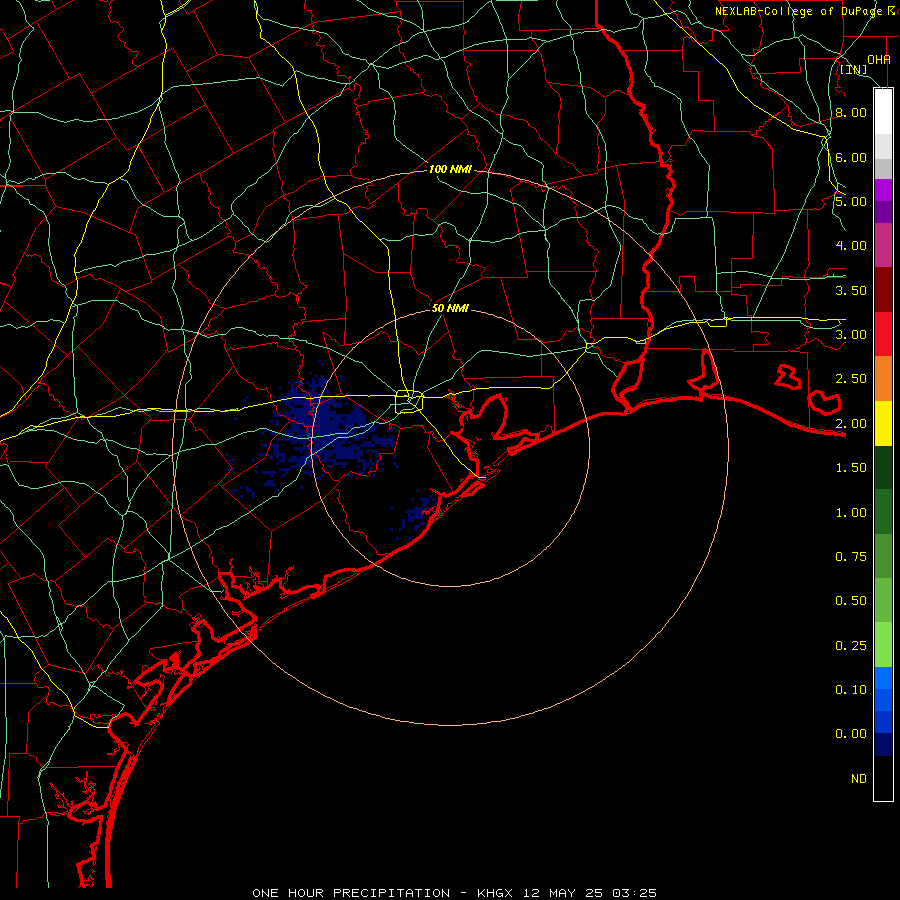Viewport: 900px width, 900px height.
Task: Click the 0.10 scale value
Action: [x=851, y=690]
